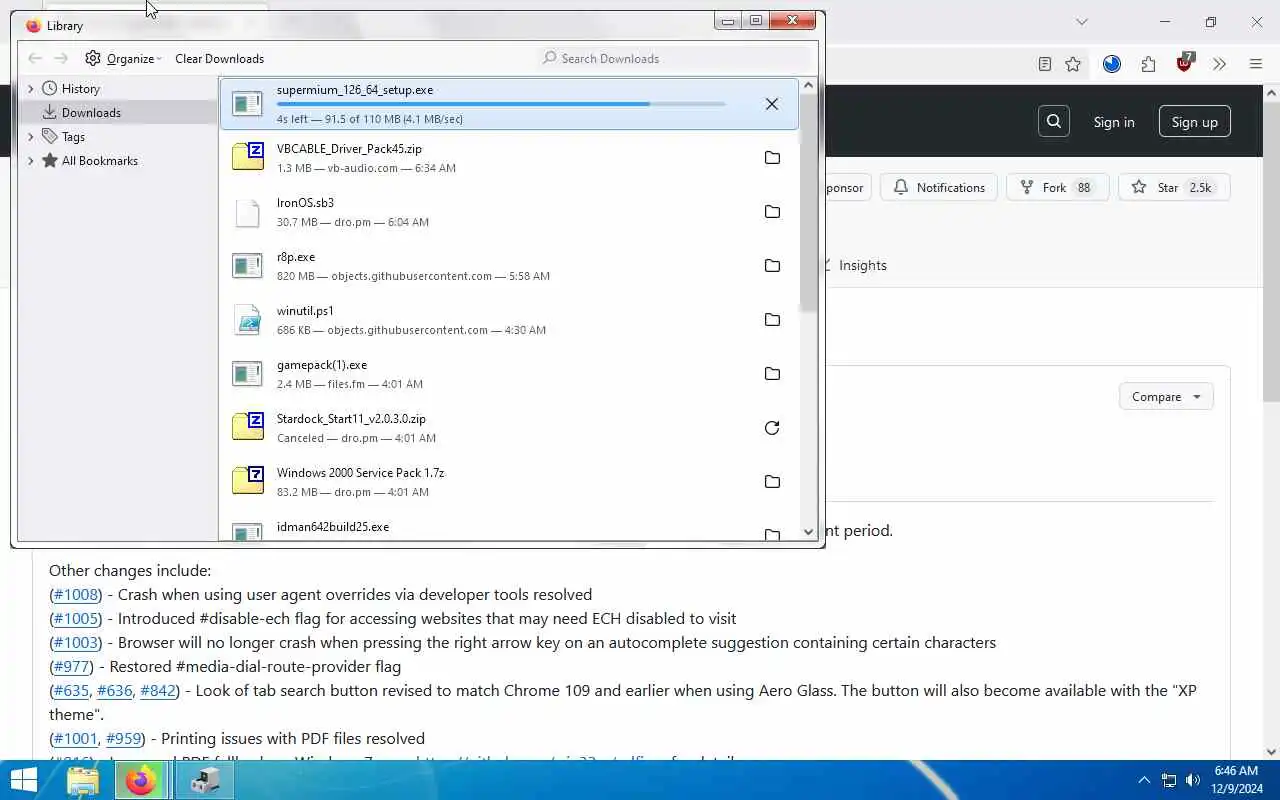Click supermium download progress bar
The width and height of the screenshot is (1280, 800).
[x=501, y=104]
